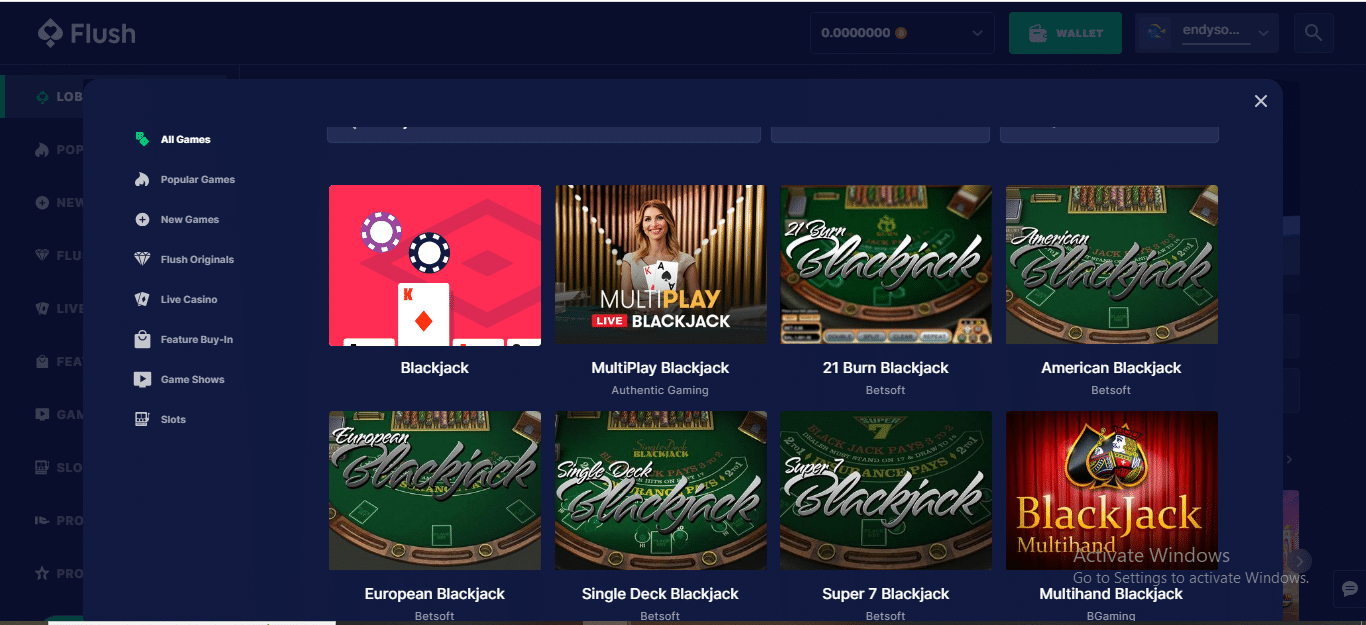Open the middle filter dropdown above games
This screenshot has height=625, width=1366.
coord(880,131)
